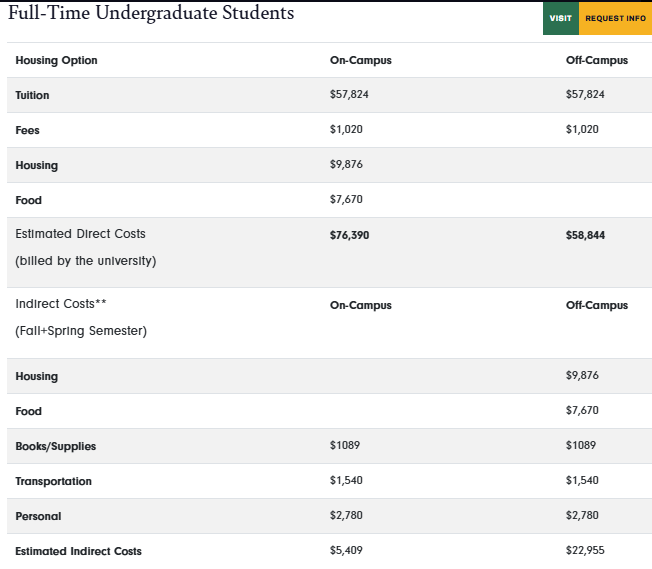Click the Transportation row label
This screenshot has height=569, width=652.
[x=54, y=481]
